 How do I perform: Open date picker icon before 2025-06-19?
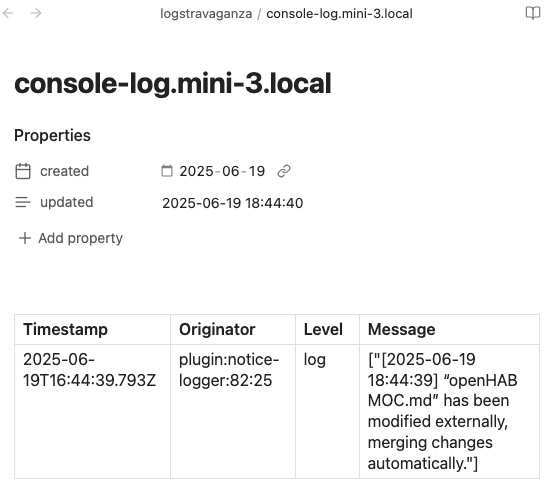pyautogui.click(x=167, y=171)
